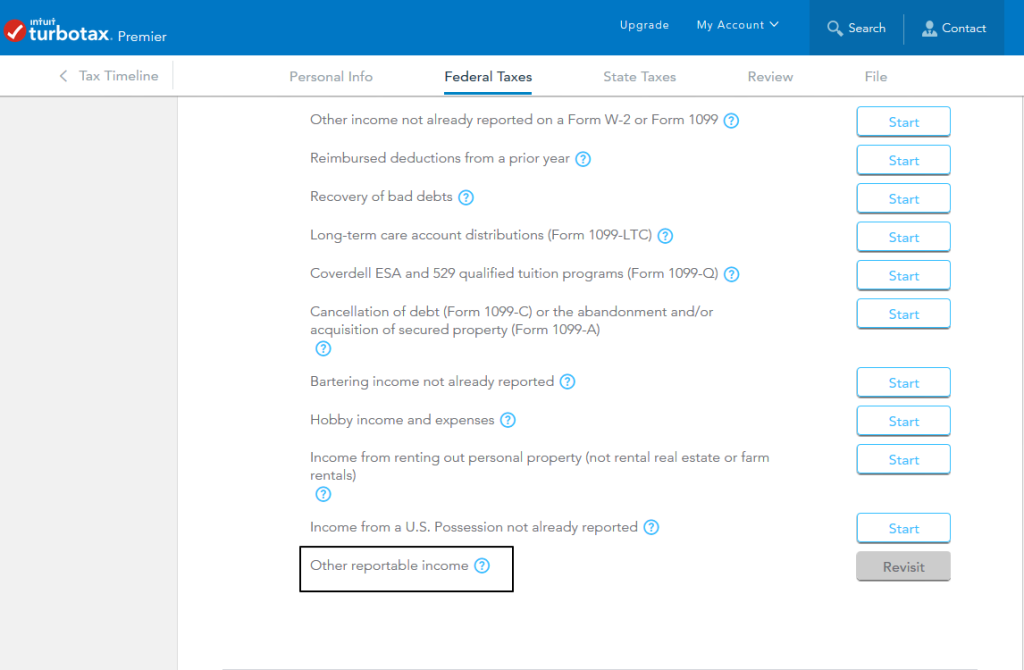The height and width of the screenshot is (670, 1024).
Task: Click the Upgrade link in header
Action: [x=644, y=26]
